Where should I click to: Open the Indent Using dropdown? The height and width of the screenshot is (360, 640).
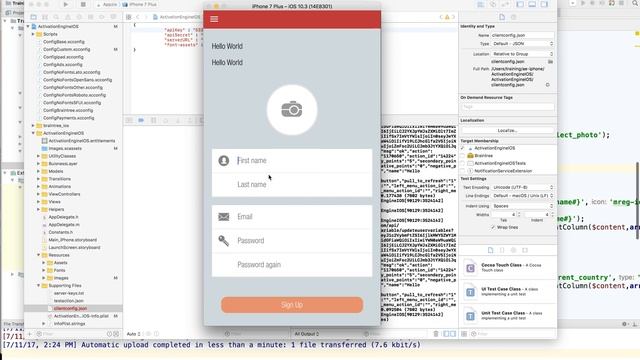[x=522, y=206]
